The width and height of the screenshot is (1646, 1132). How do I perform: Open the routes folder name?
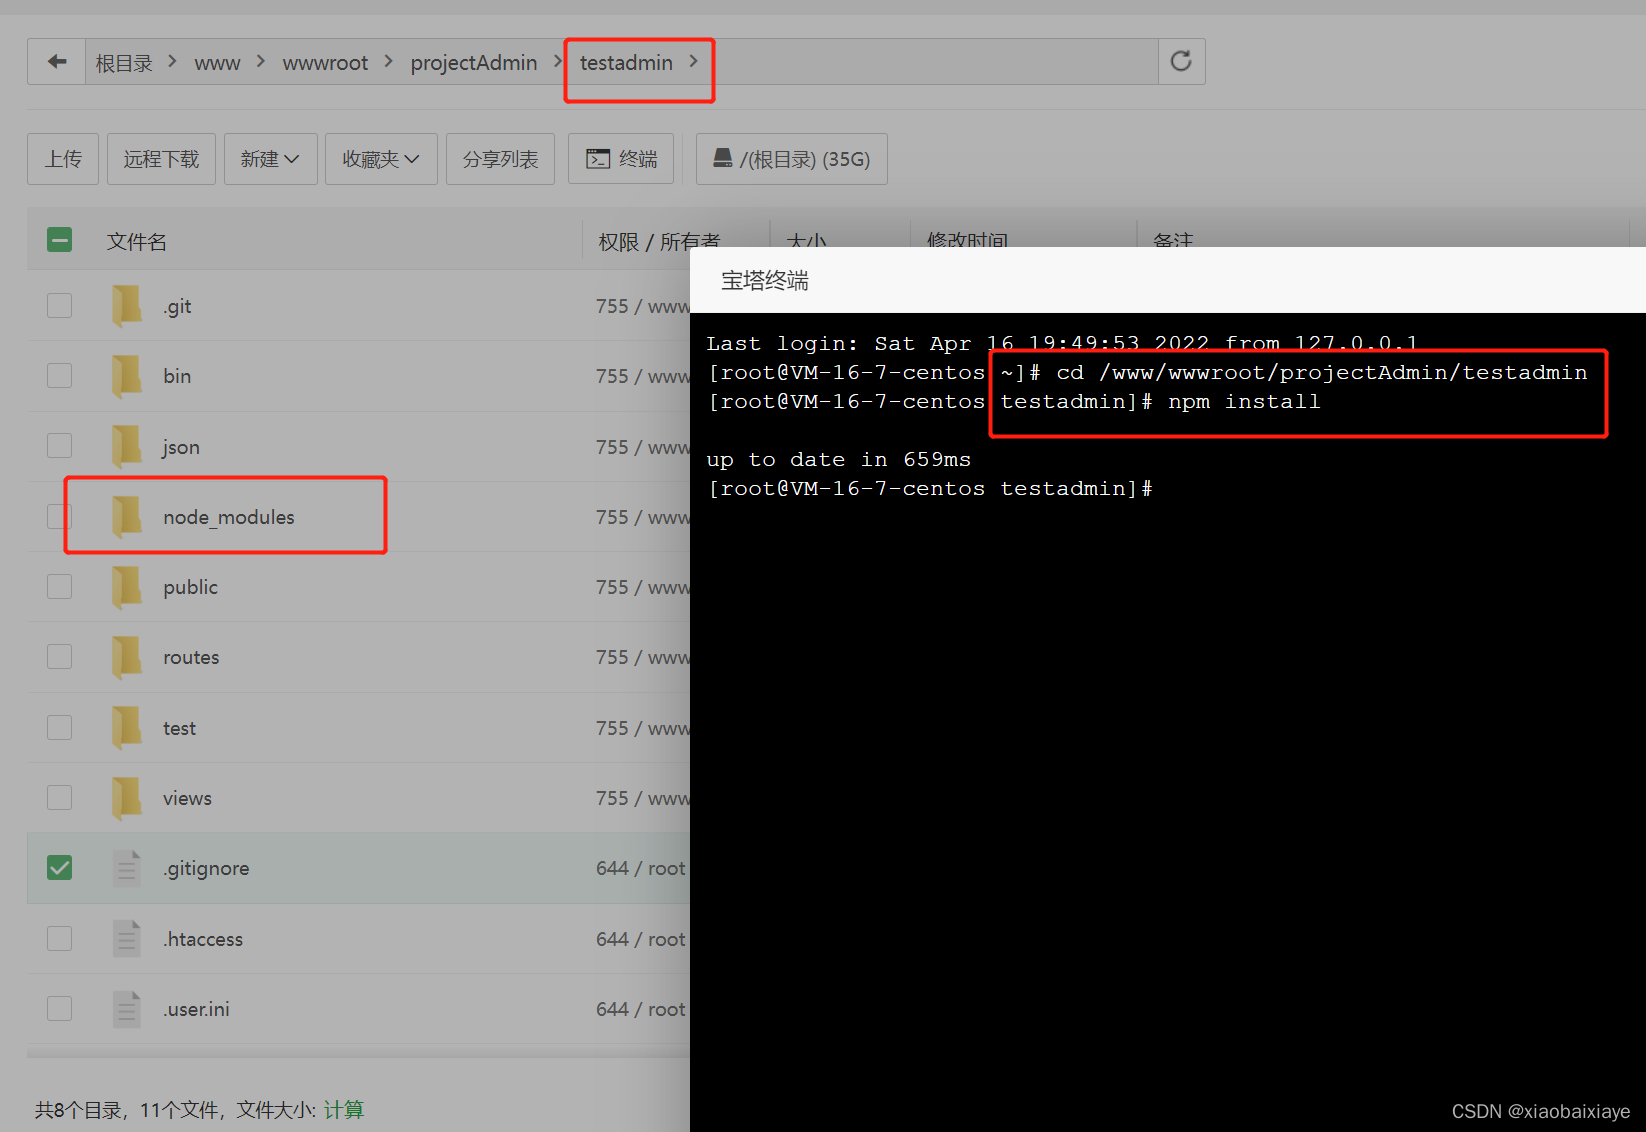pos(191,657)
